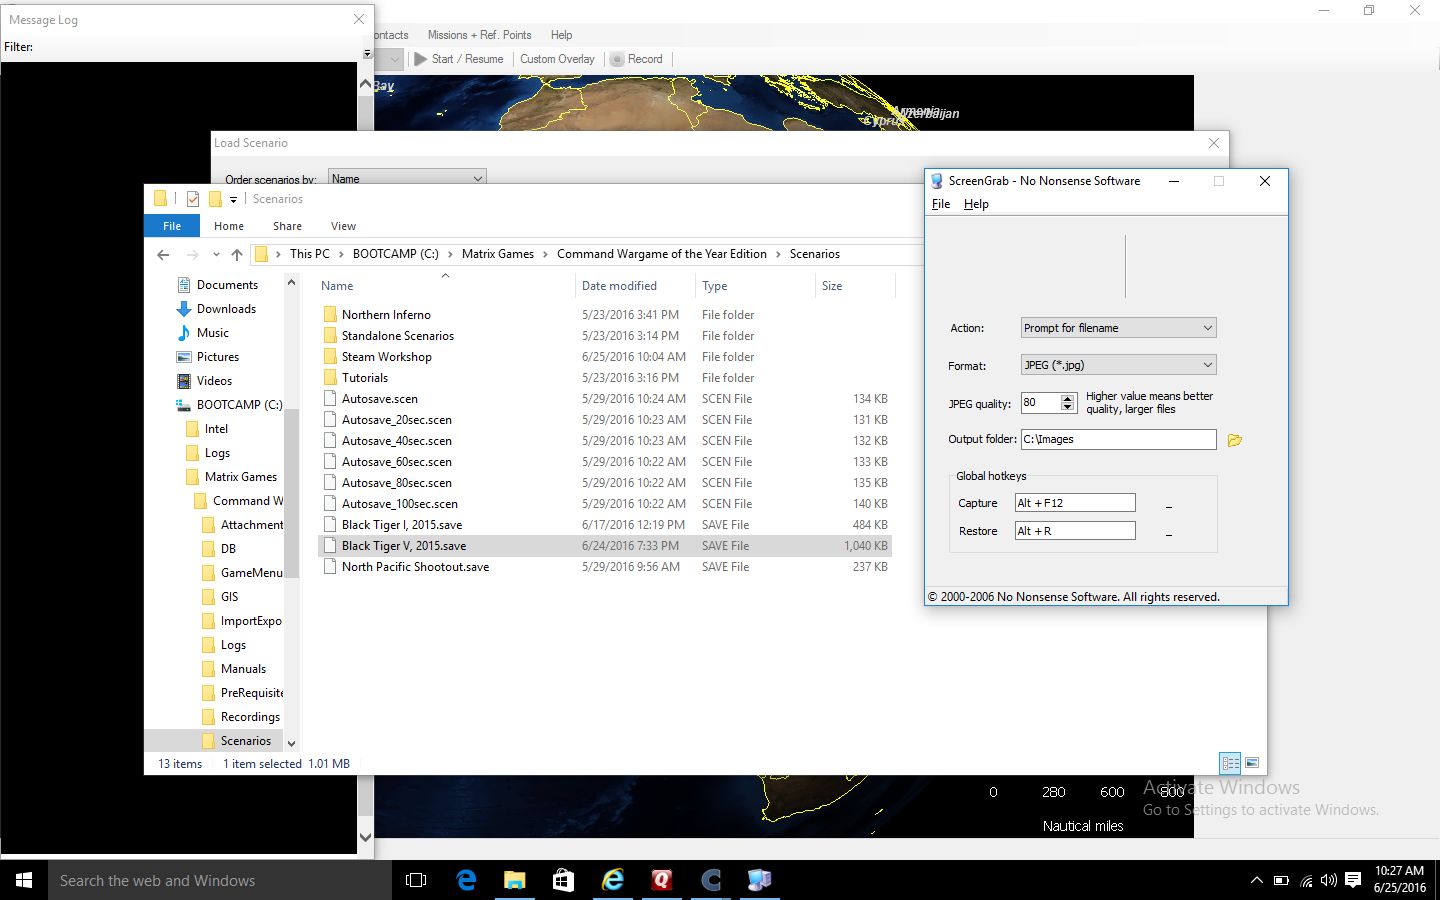
Task: Click the Start / Resume play icon
Action: point(421,59)
